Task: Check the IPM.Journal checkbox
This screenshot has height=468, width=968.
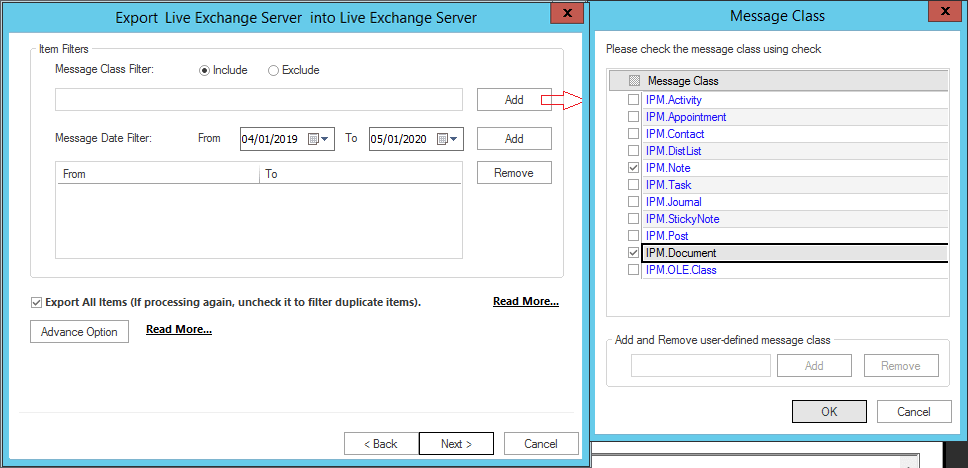Action: 633,201
